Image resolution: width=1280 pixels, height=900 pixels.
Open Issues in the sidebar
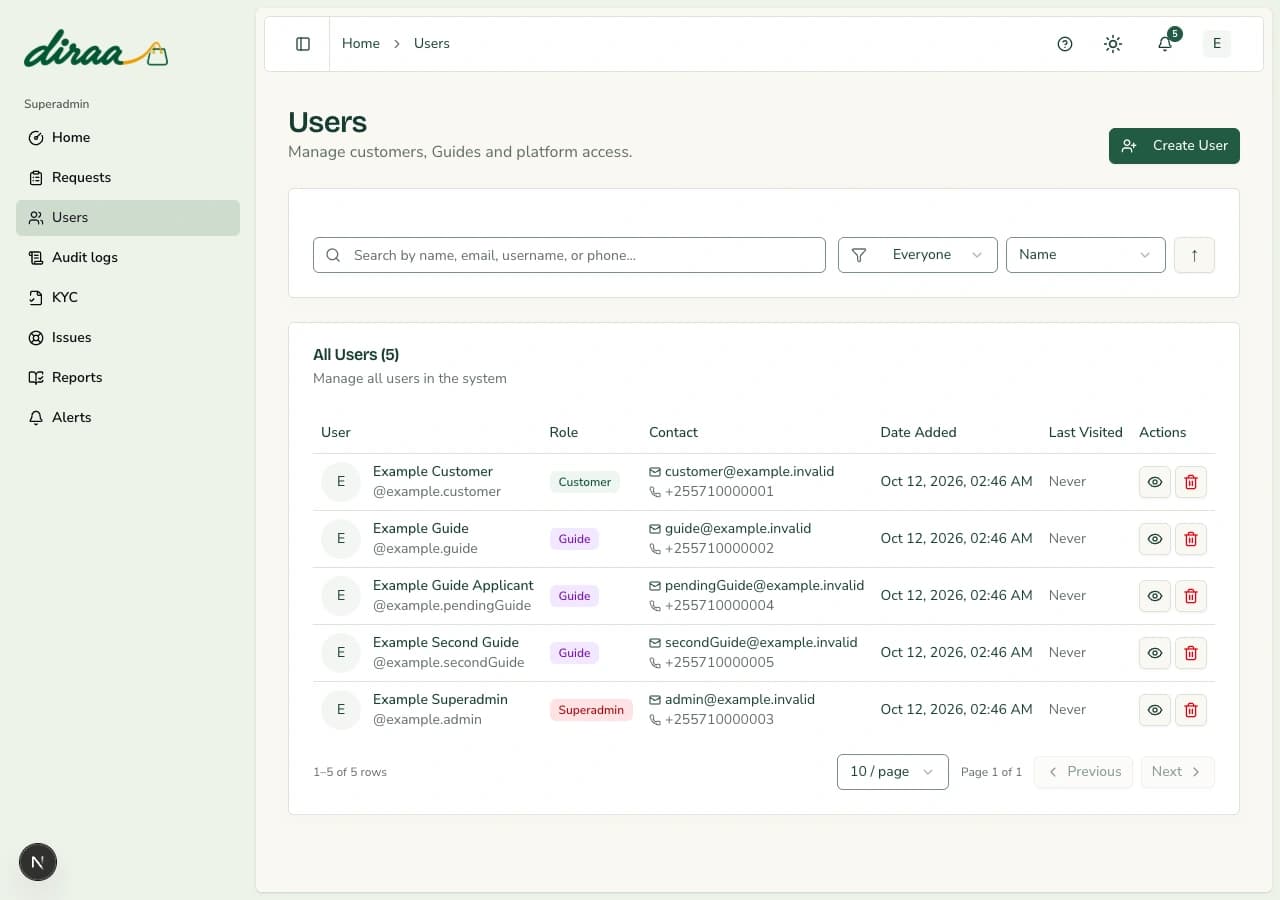(128, 338)
